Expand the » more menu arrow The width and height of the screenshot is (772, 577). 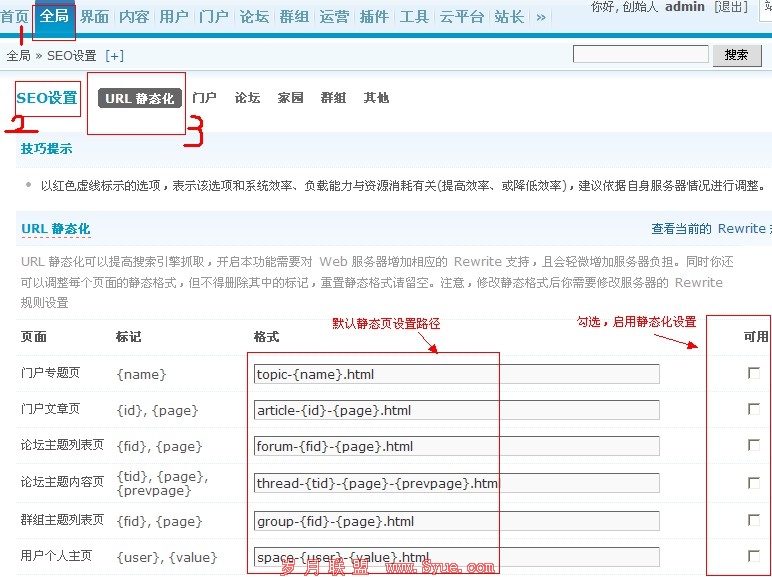click(x=541, y=17)
